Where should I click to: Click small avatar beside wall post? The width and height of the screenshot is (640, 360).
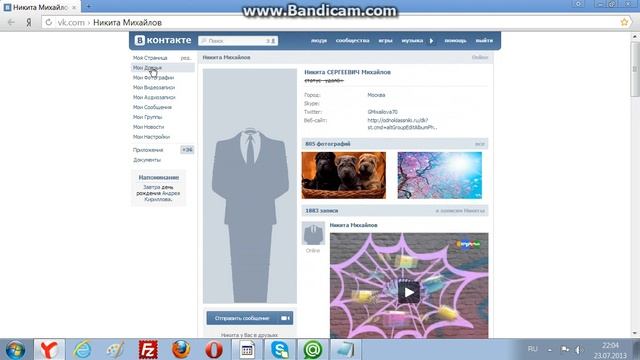tap(313, 233)
